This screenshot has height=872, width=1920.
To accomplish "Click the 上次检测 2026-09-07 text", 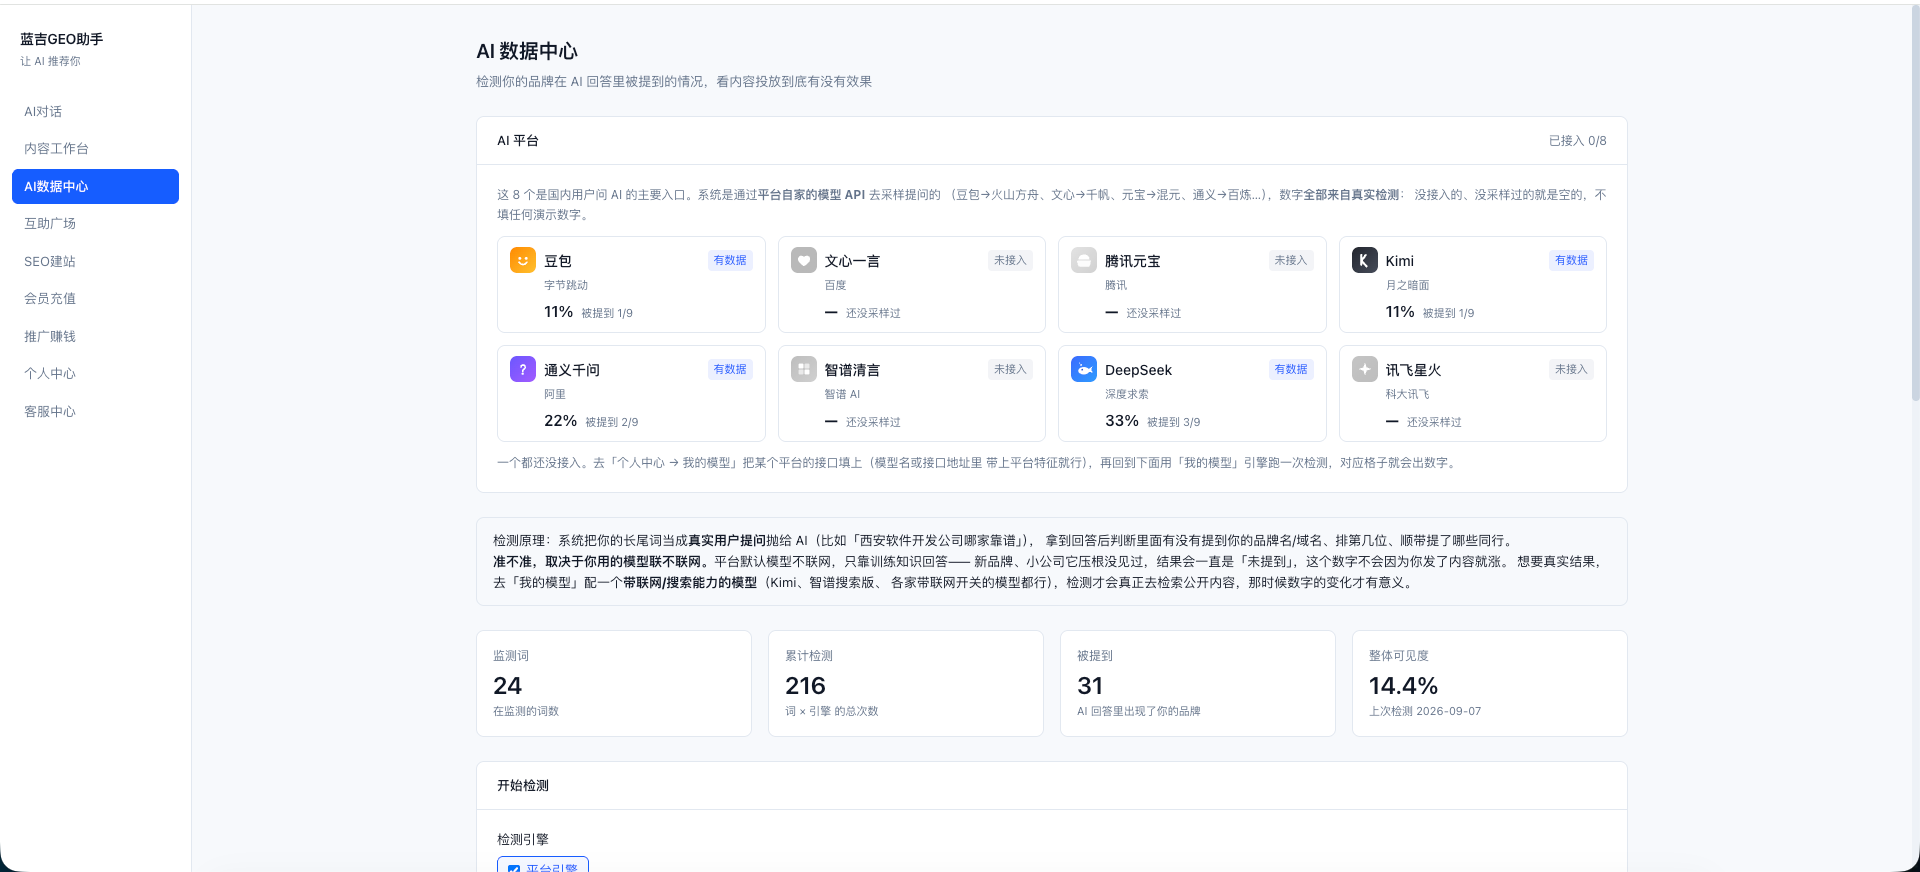I will 1425,711.
